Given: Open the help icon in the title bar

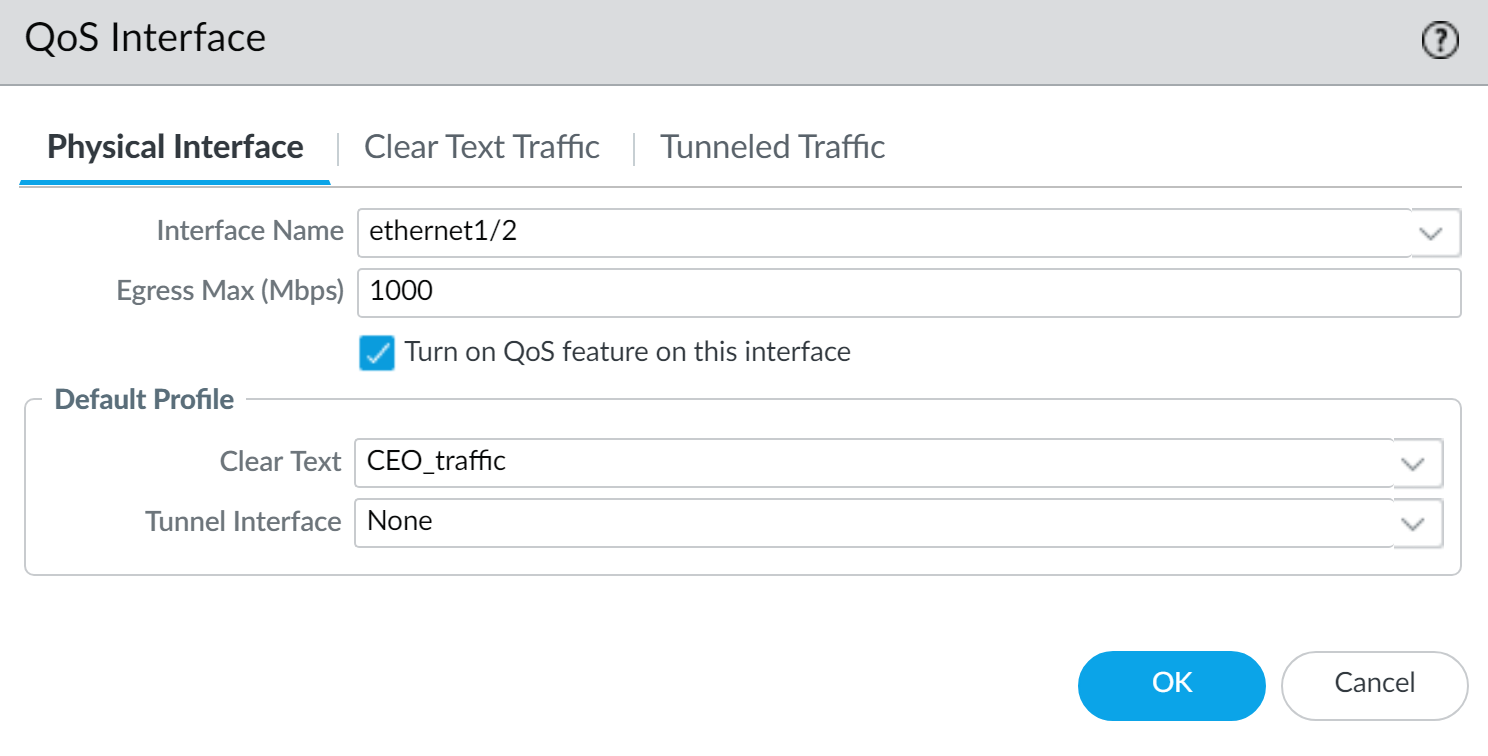Looking at the screenshot, I should (1439, 40).
